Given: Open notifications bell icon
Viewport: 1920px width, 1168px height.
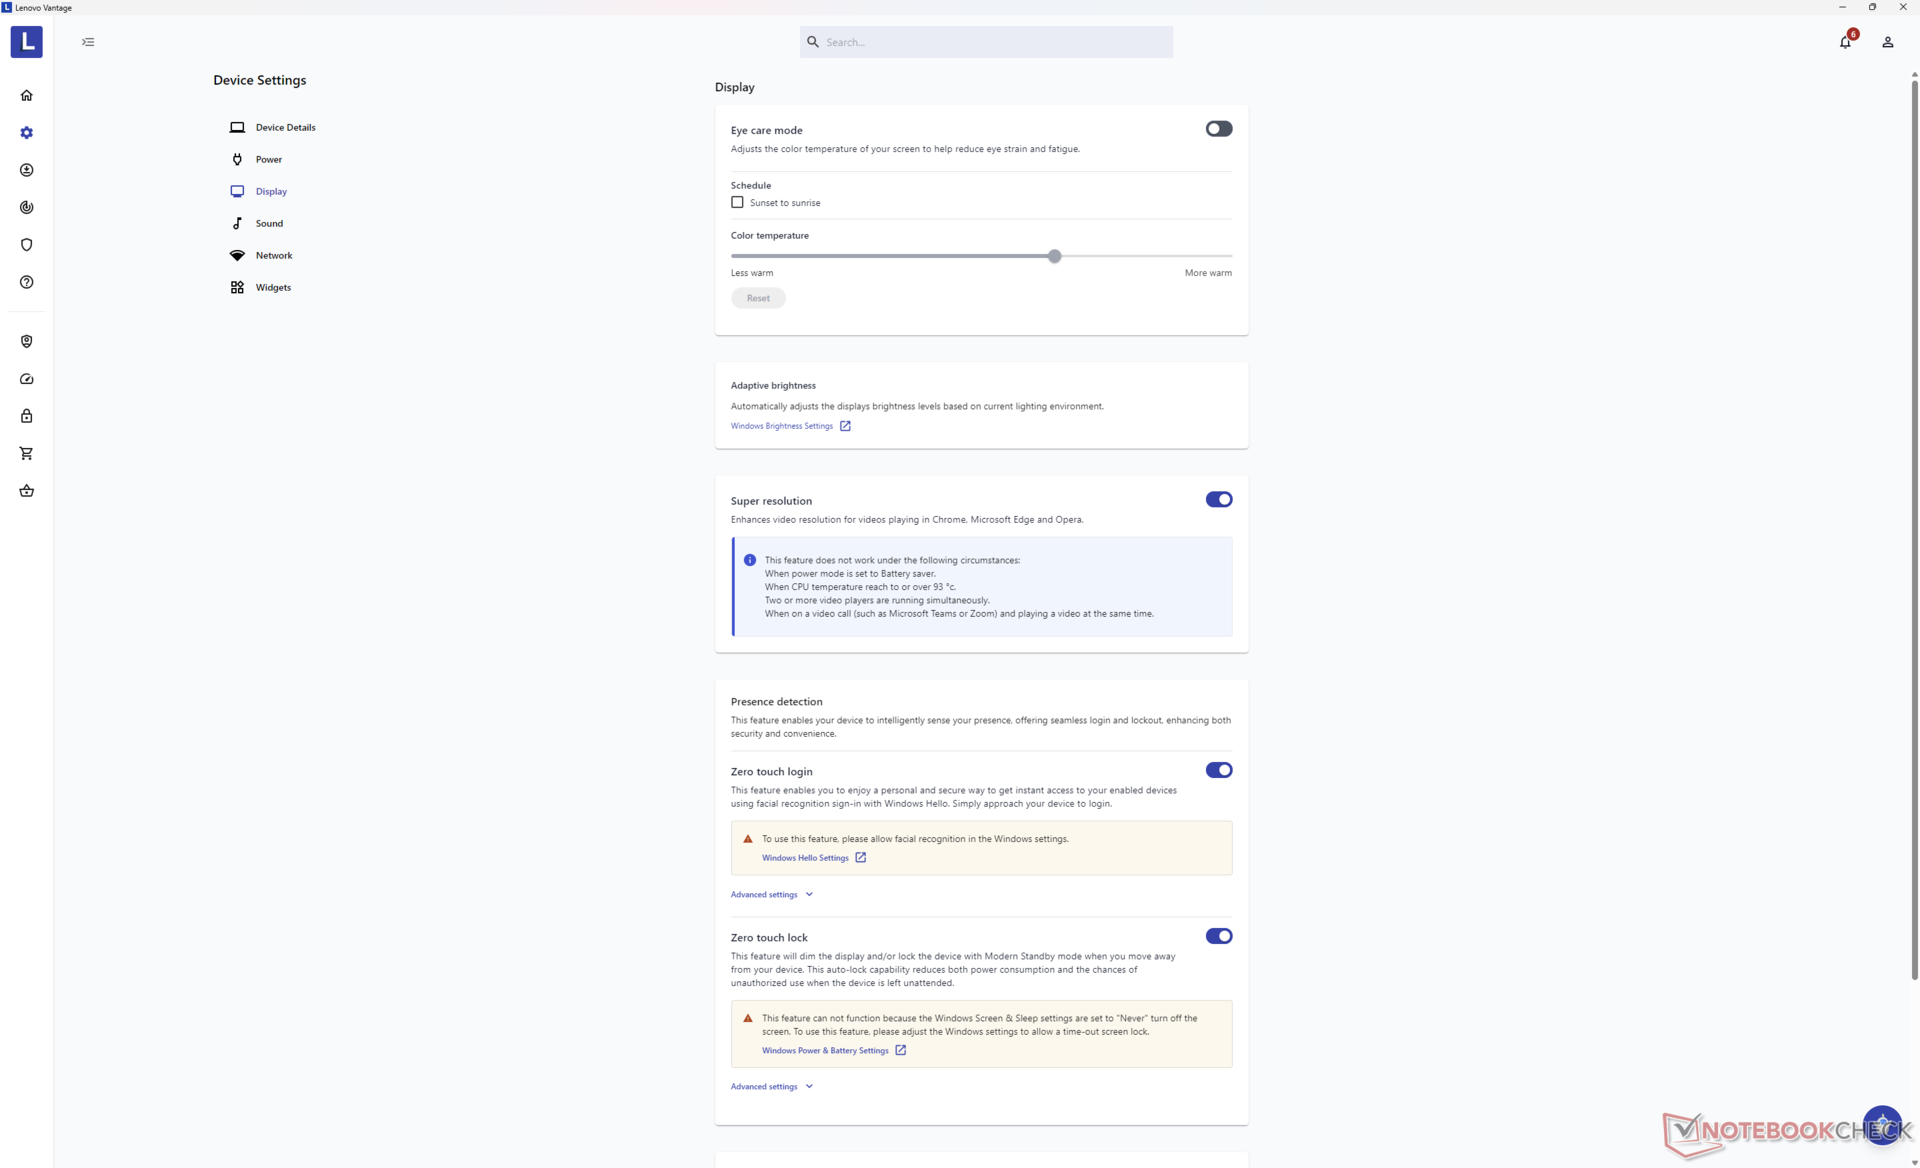Looking at the screenshot, I should (x=1845, y=42).
